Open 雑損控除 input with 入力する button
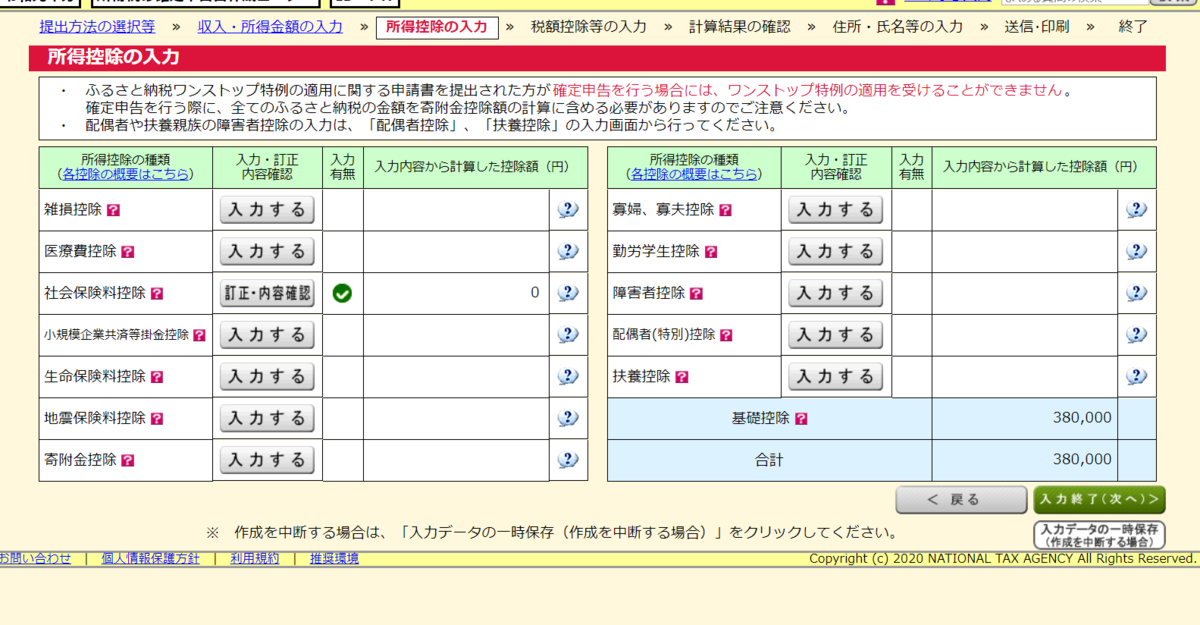This screenshot has height=625, width=1200. 267,210
